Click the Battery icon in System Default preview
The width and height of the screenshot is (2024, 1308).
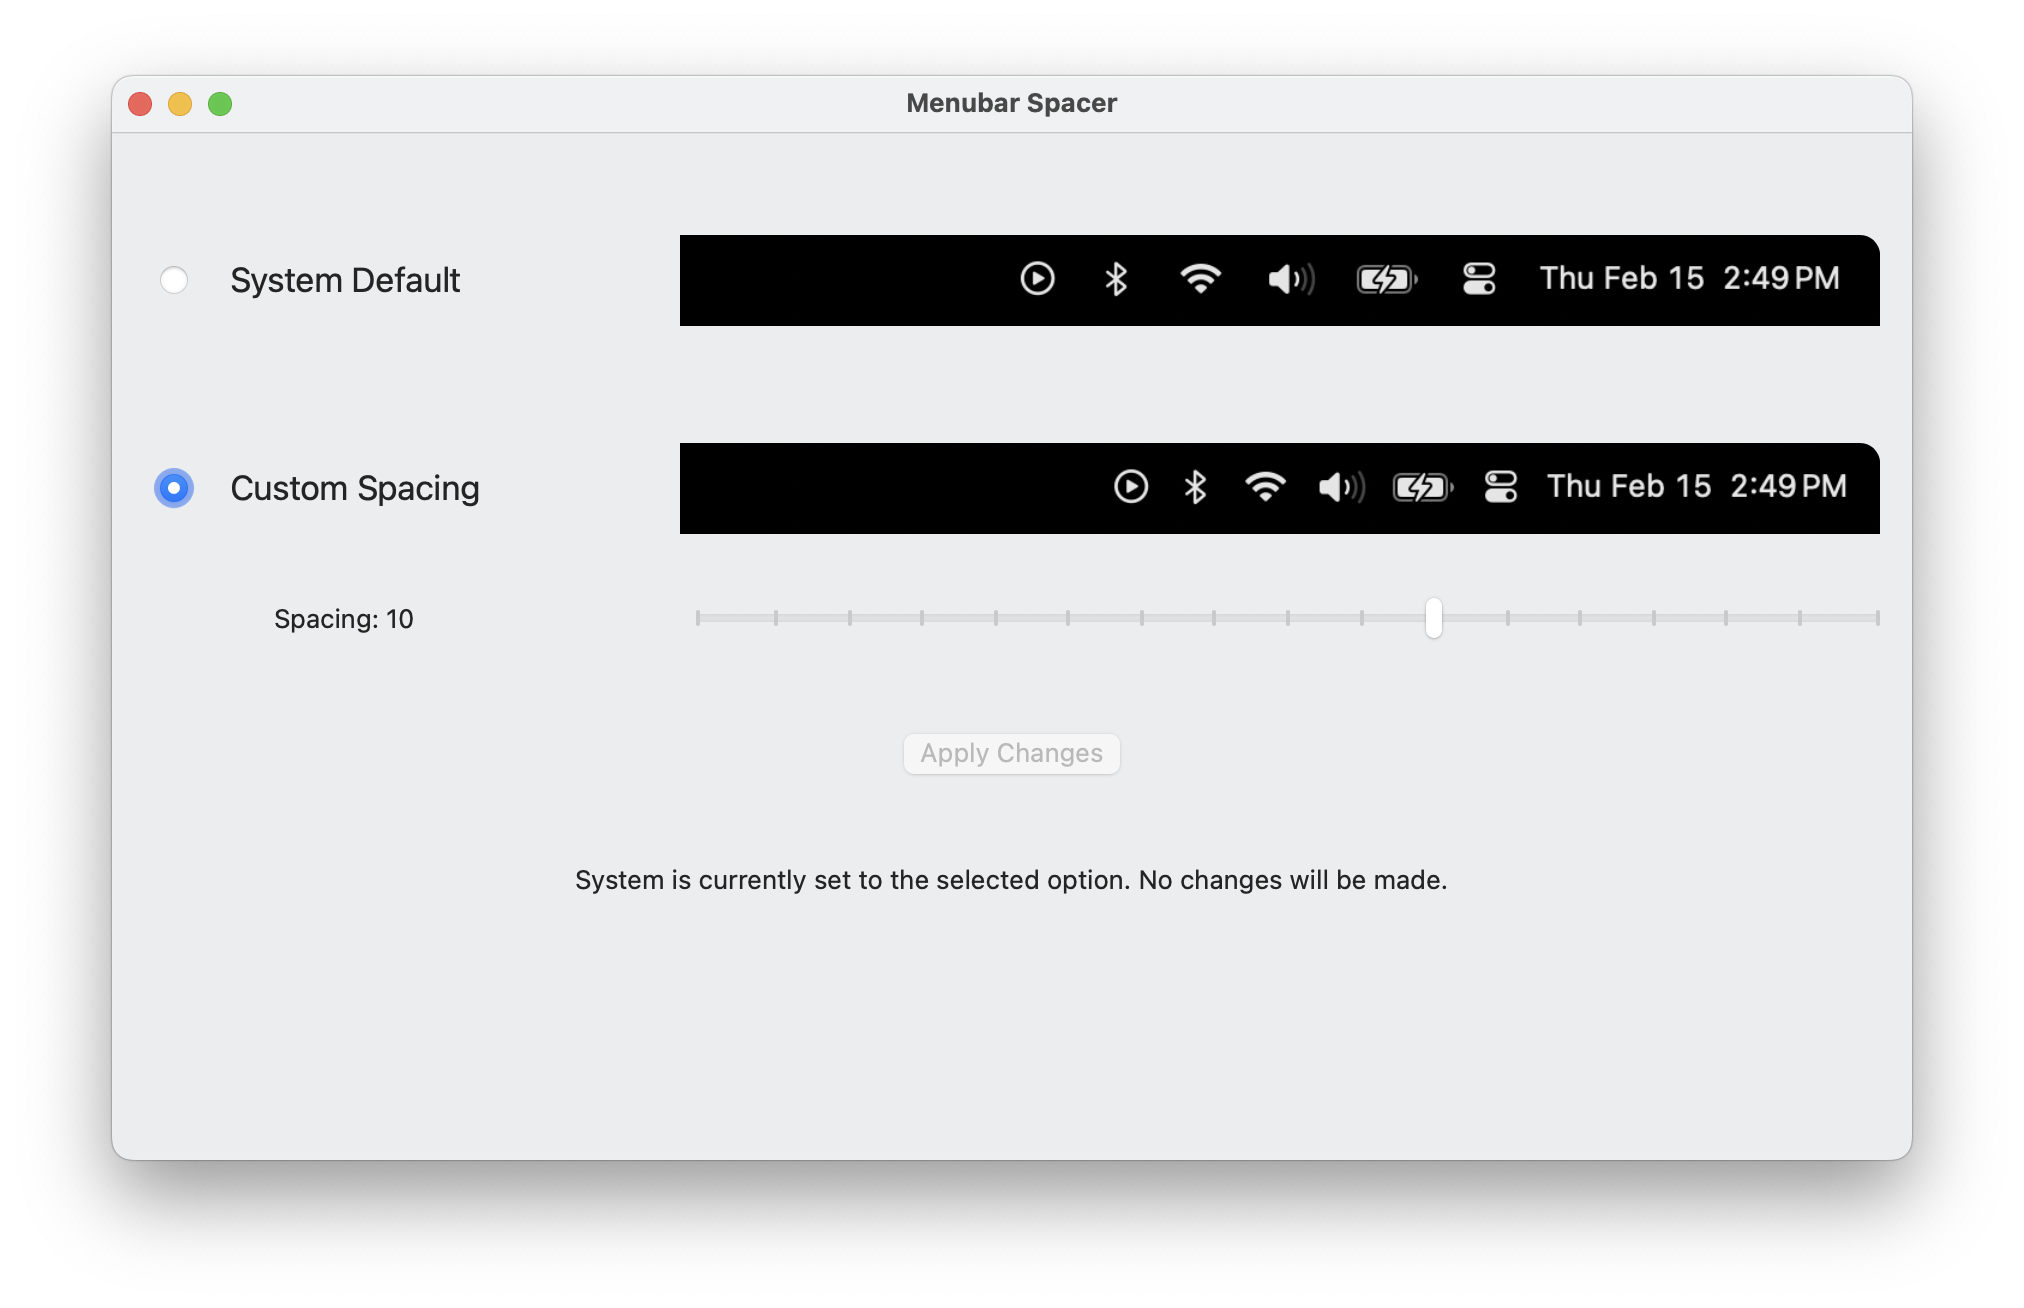point(1385,279)
